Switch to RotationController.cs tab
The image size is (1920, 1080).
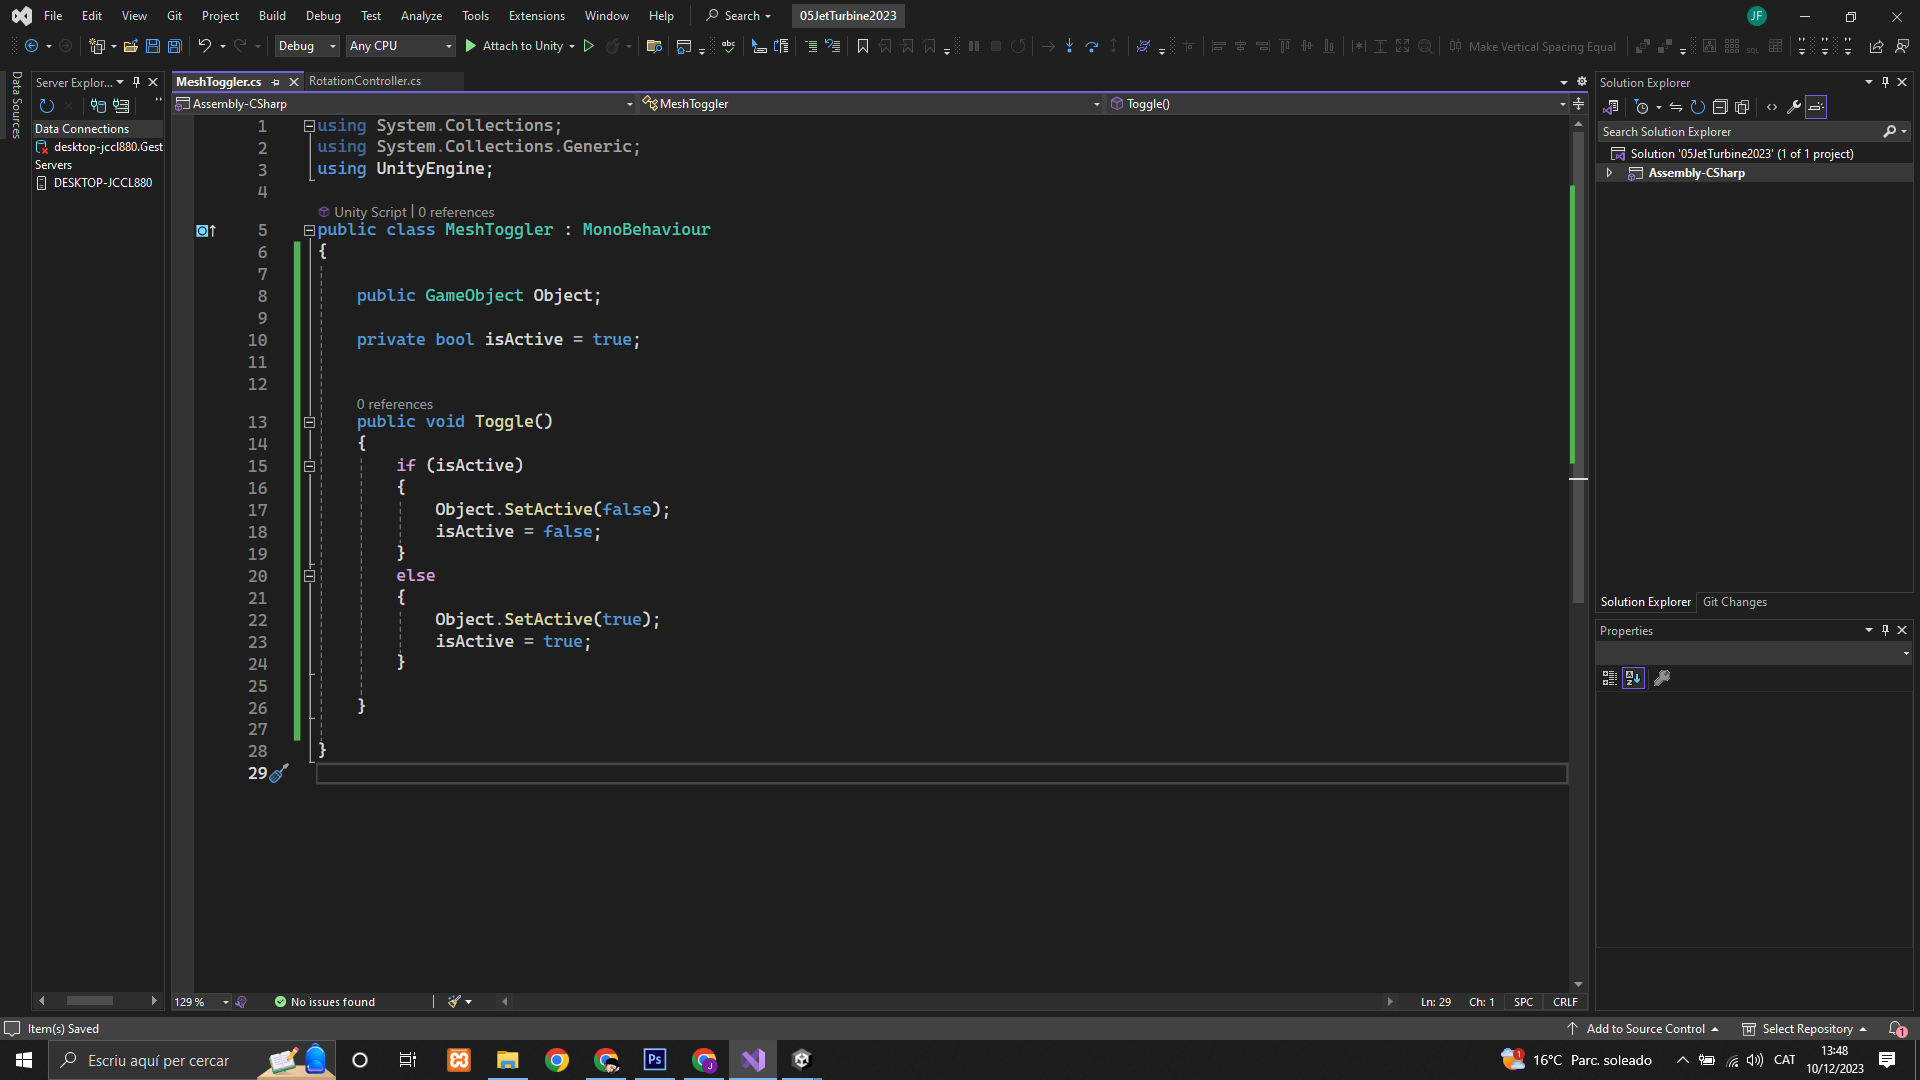tap(364, 81)
